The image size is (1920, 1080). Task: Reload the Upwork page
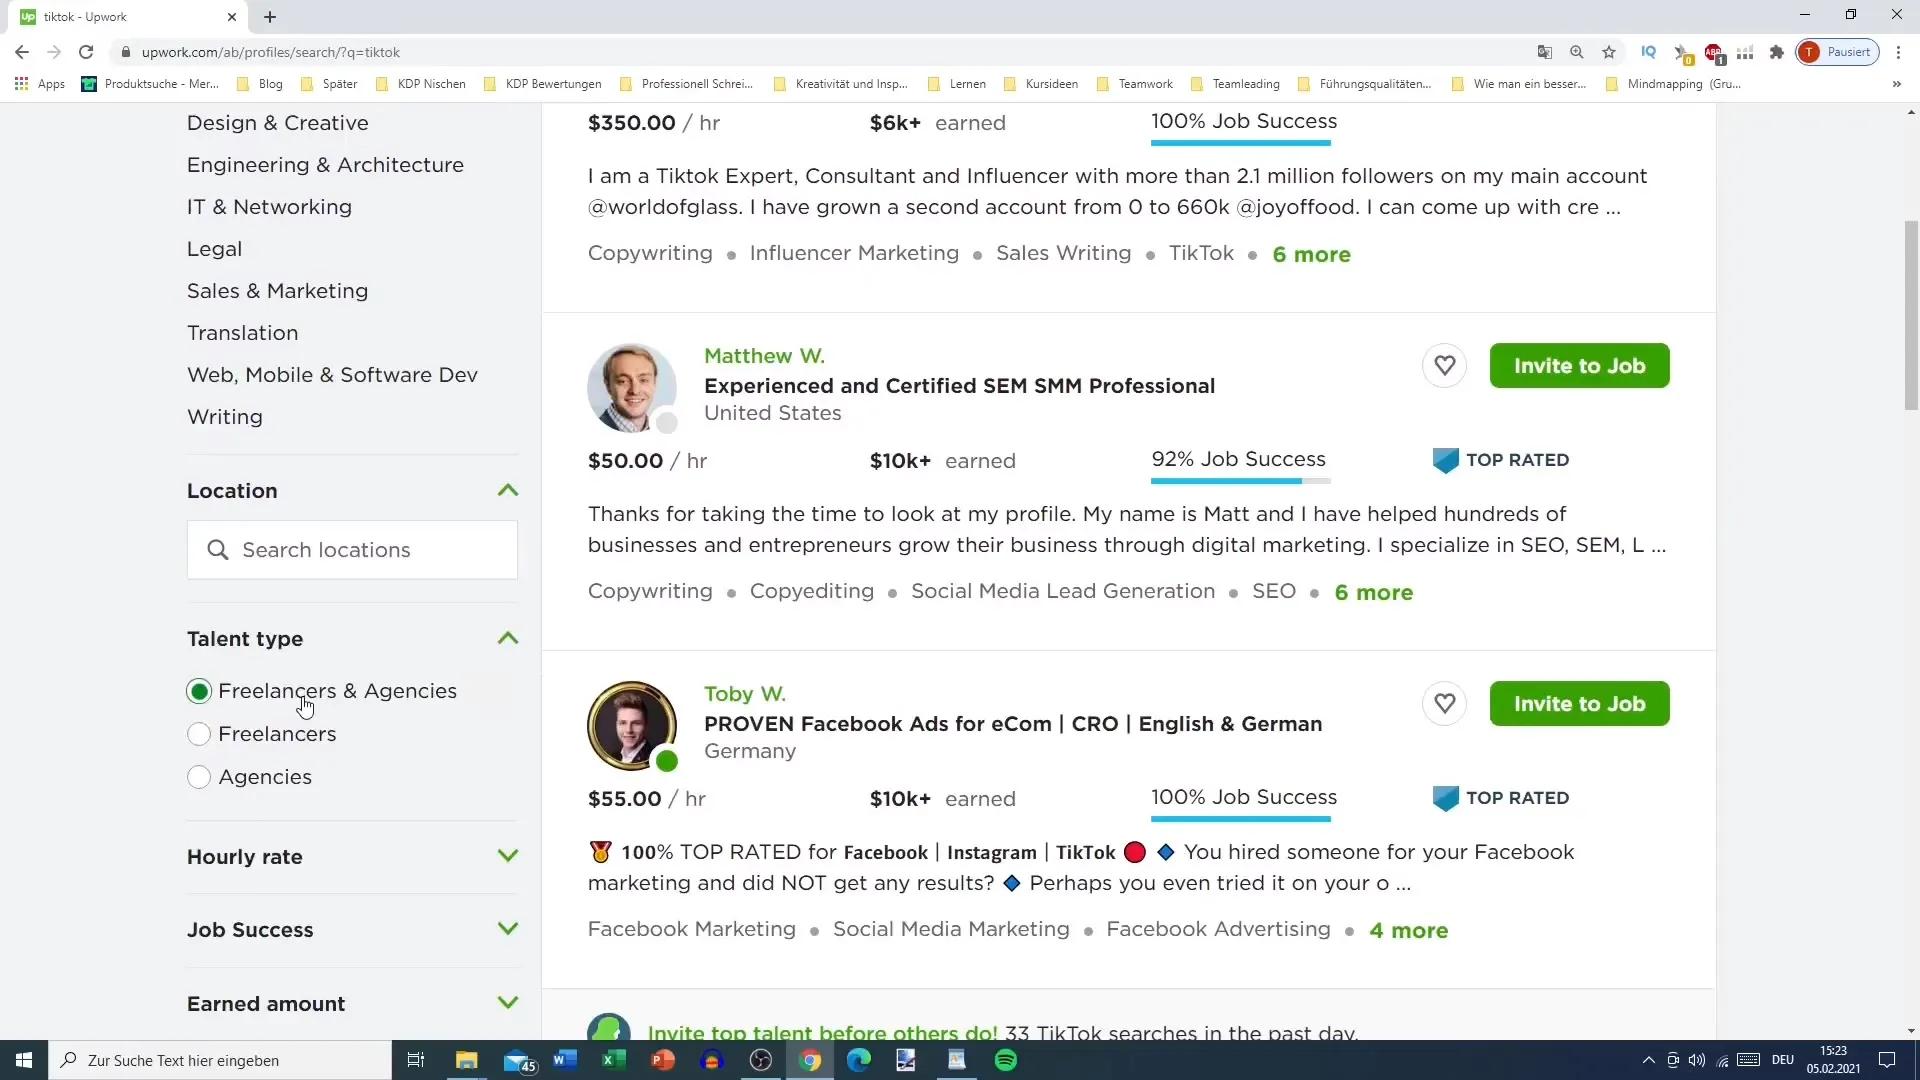click(x=86, y=52)
